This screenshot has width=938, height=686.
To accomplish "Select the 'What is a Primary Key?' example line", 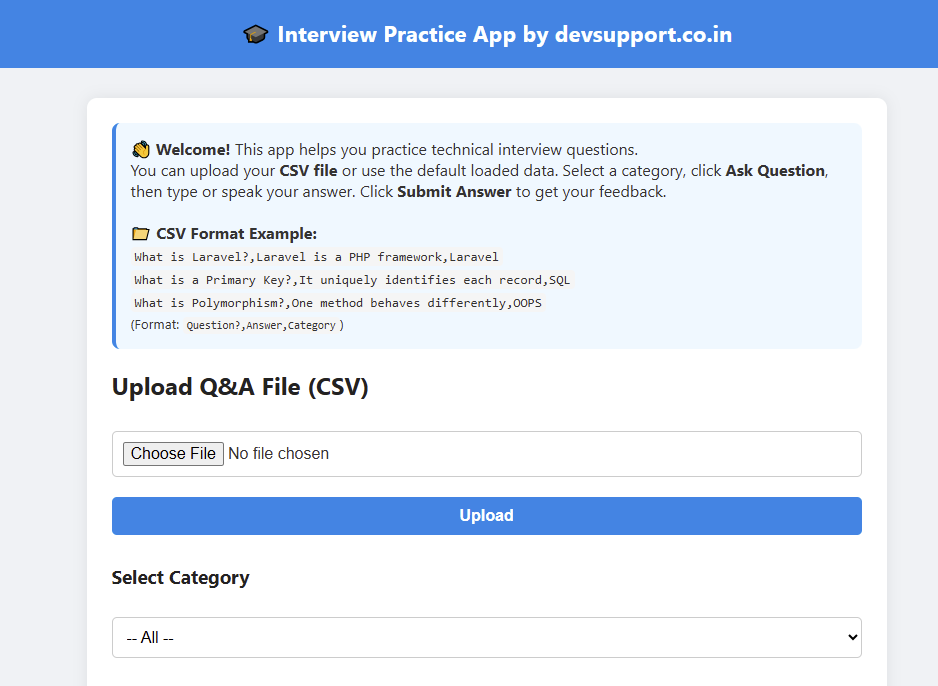I will (x=352, y=280).
